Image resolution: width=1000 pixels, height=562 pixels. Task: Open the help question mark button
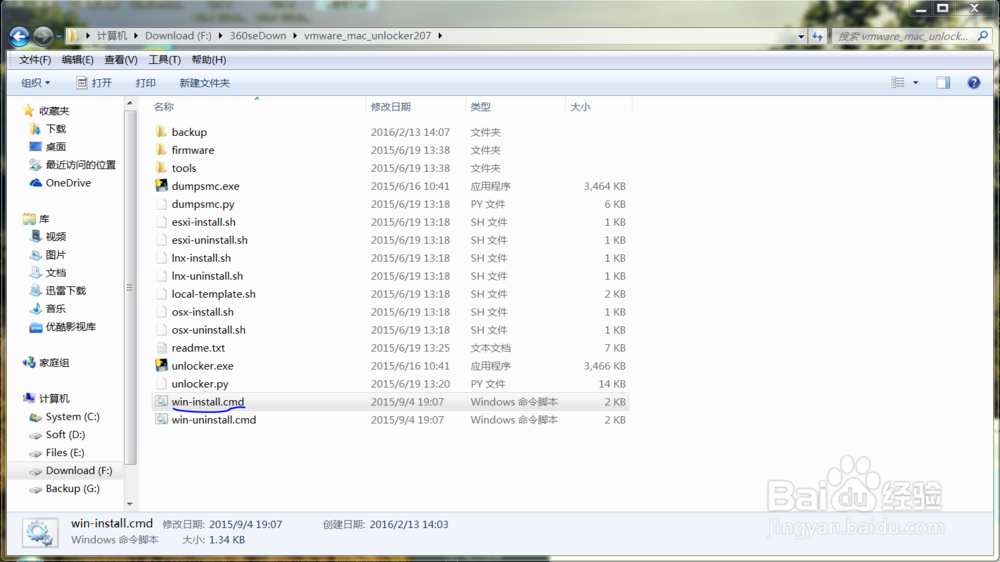pos(973,82)
